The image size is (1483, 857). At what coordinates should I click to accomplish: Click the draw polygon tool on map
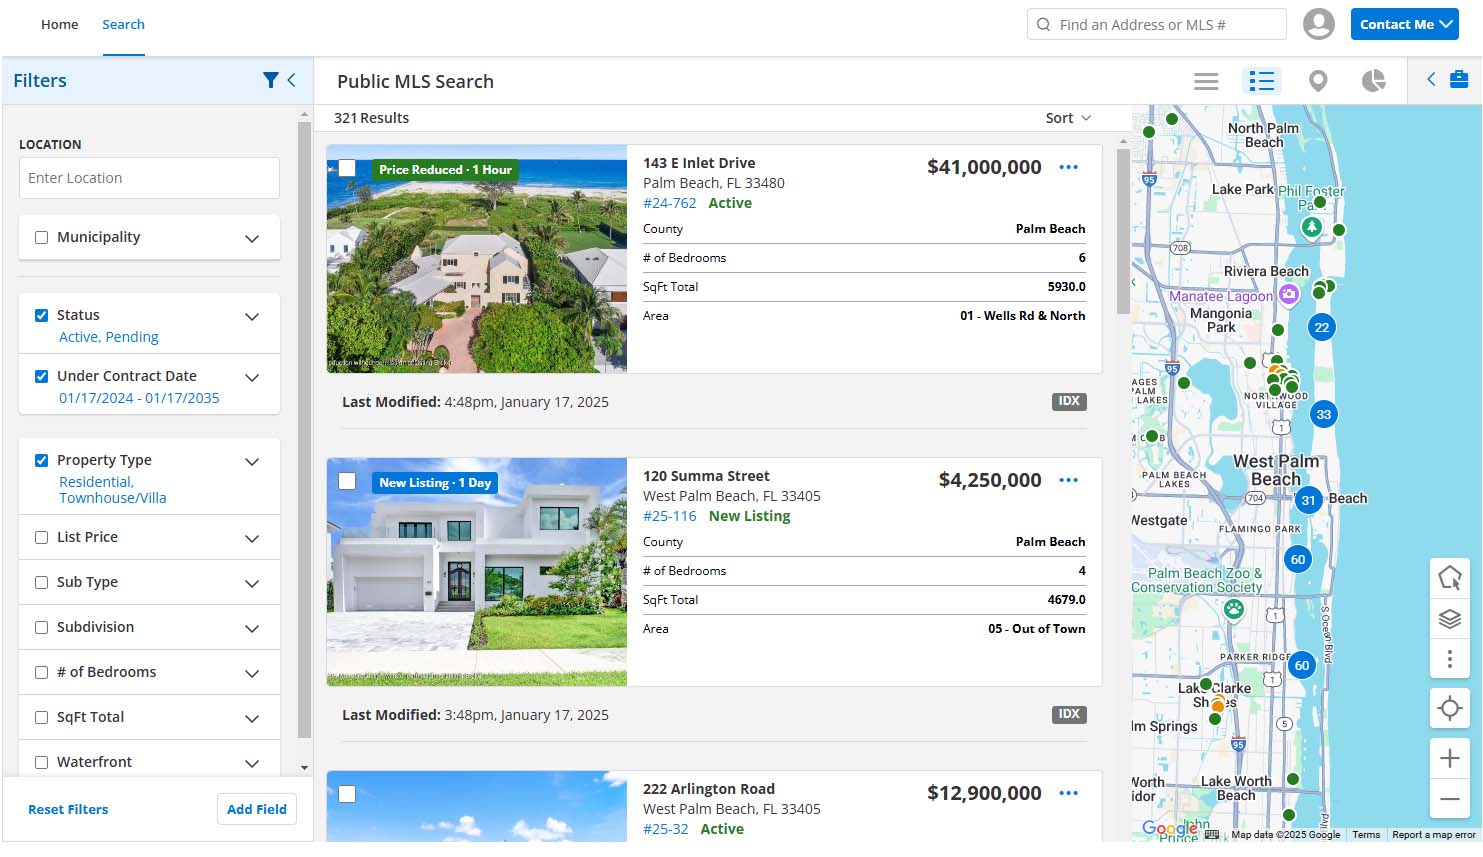tap(1449, 577)
